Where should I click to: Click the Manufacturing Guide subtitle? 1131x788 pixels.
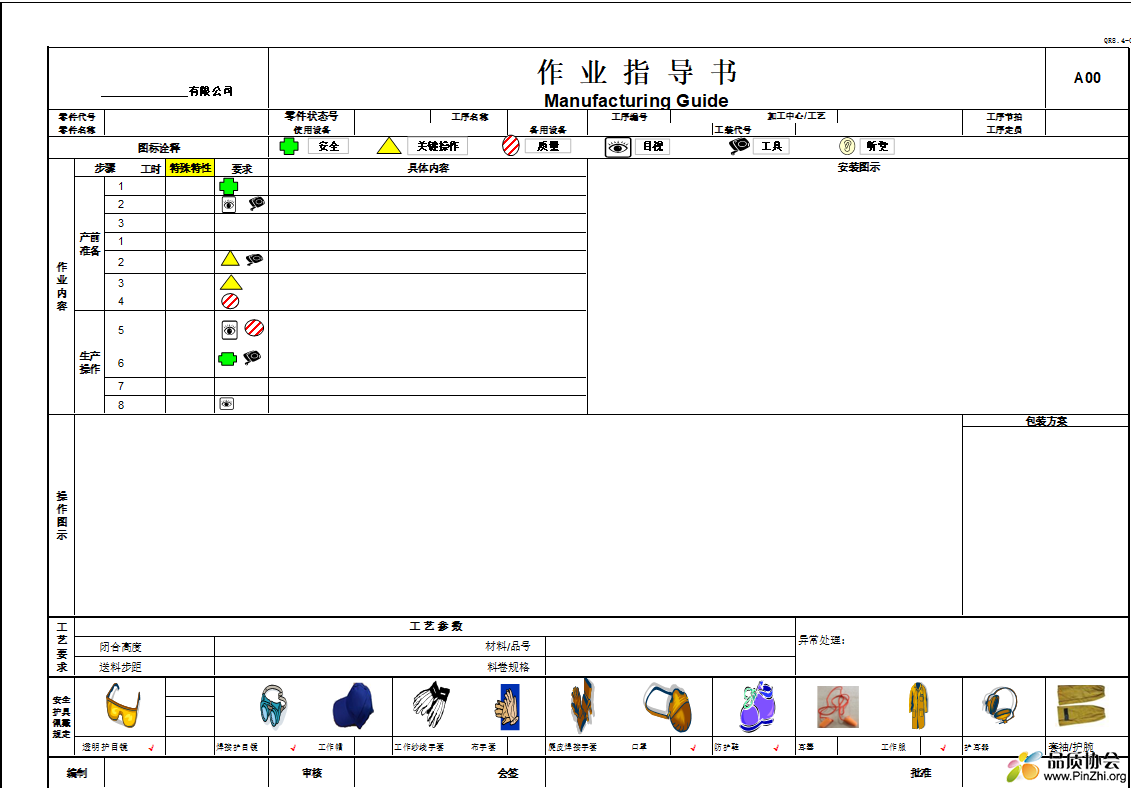(x=635, y=101)
